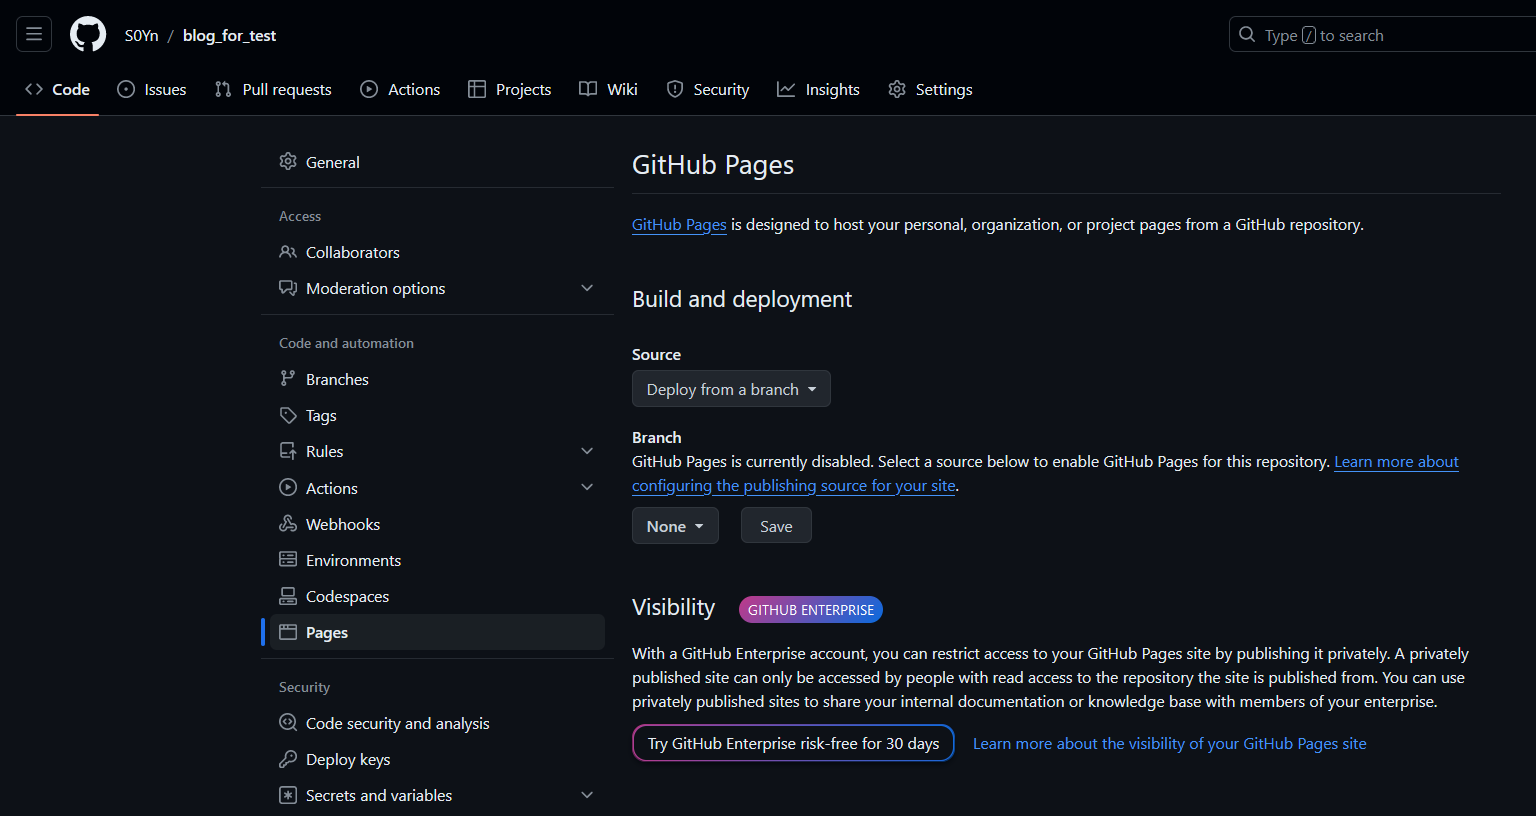
Task: Click the Rules icon in sidebar
Action: coord(288,451)
